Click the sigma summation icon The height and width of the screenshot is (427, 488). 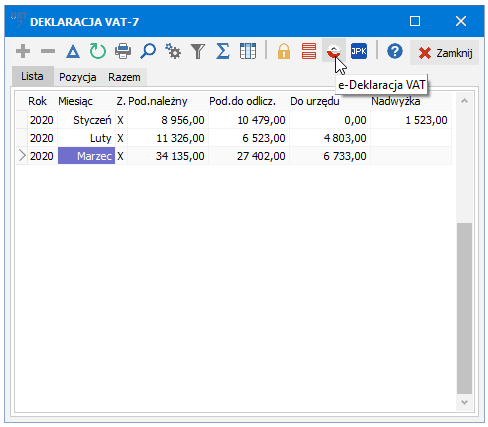[x=223, y=51]
